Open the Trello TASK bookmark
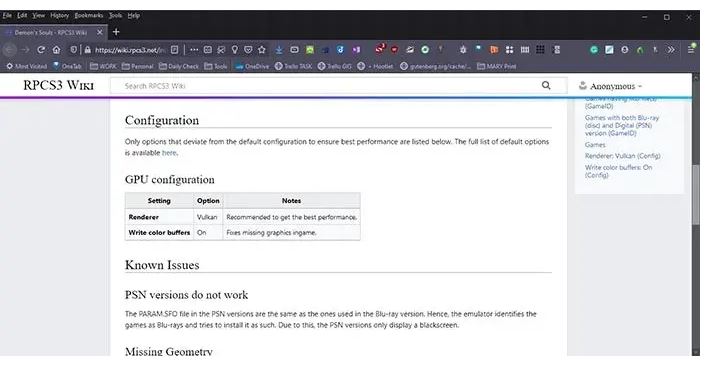711x374 pixels. 293,66
